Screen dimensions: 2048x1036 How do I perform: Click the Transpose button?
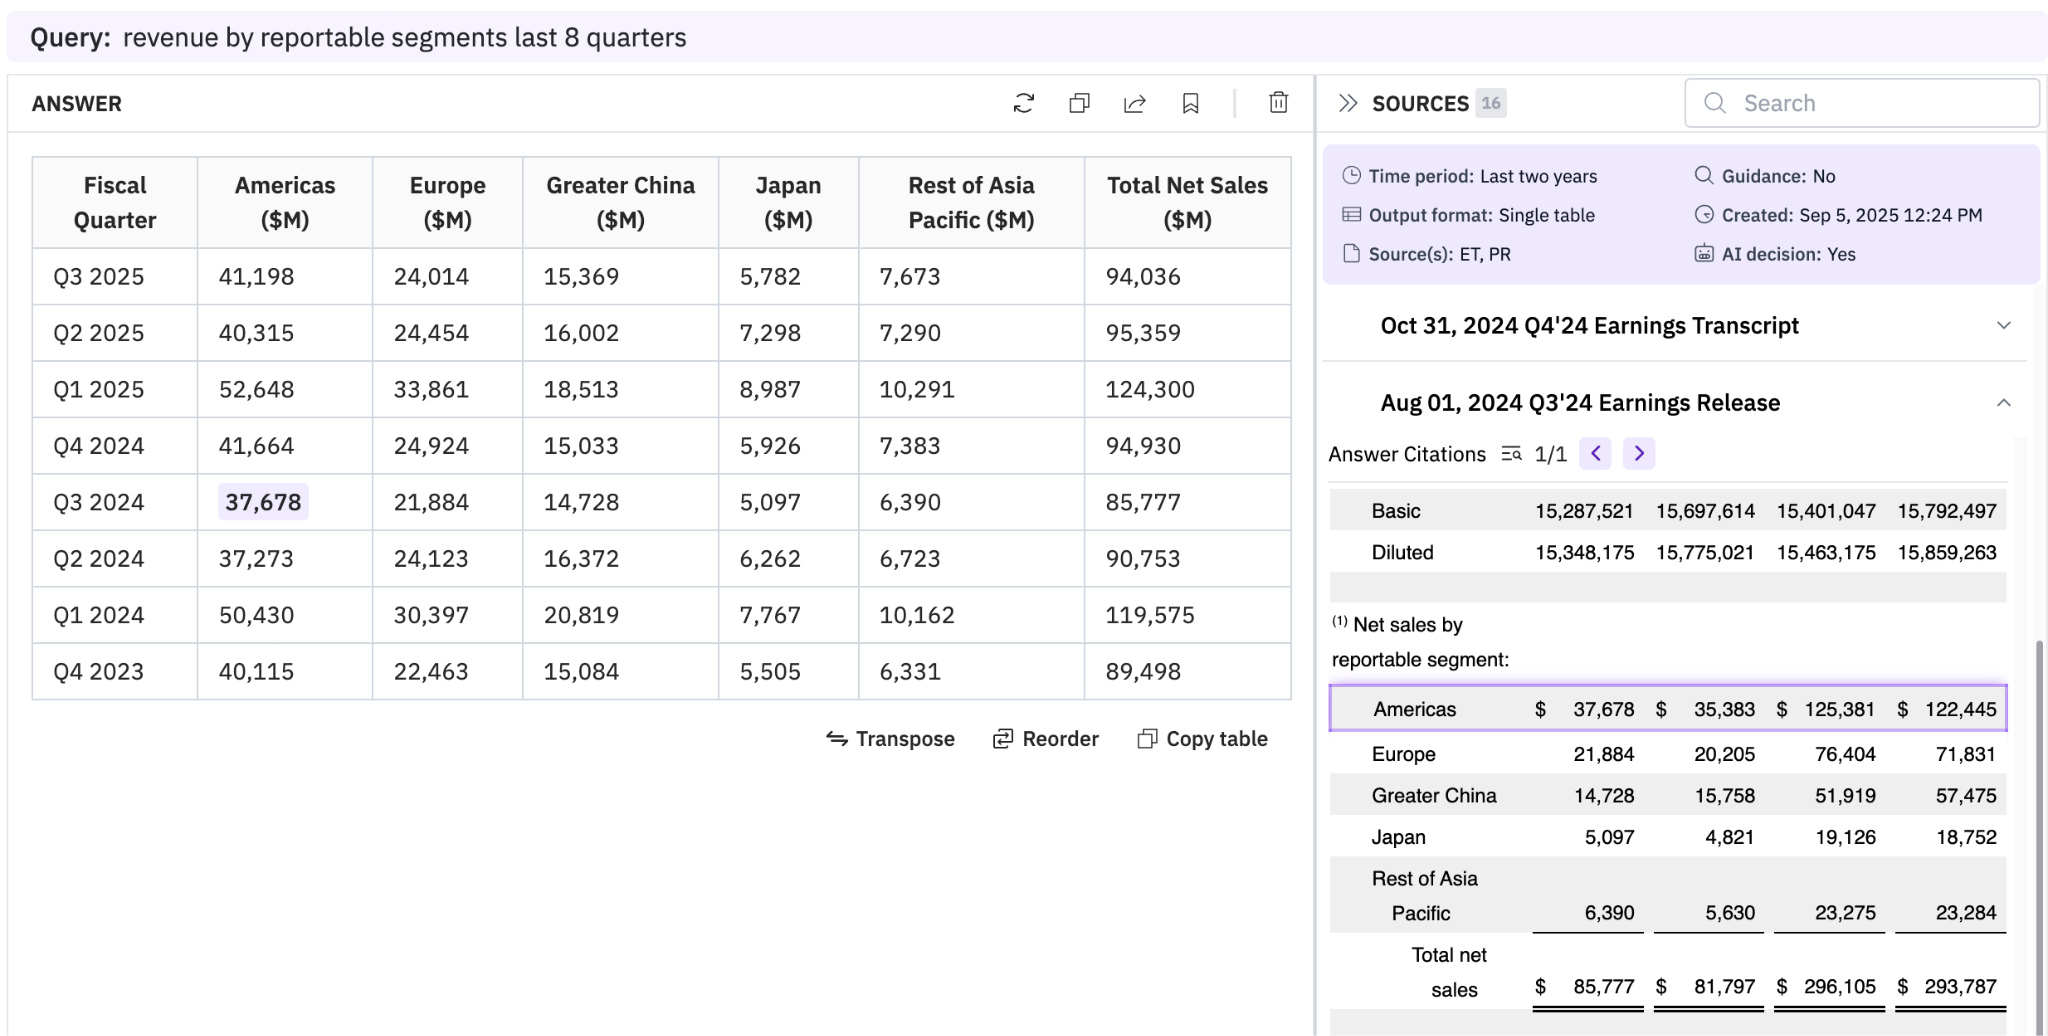coord(890,739)
